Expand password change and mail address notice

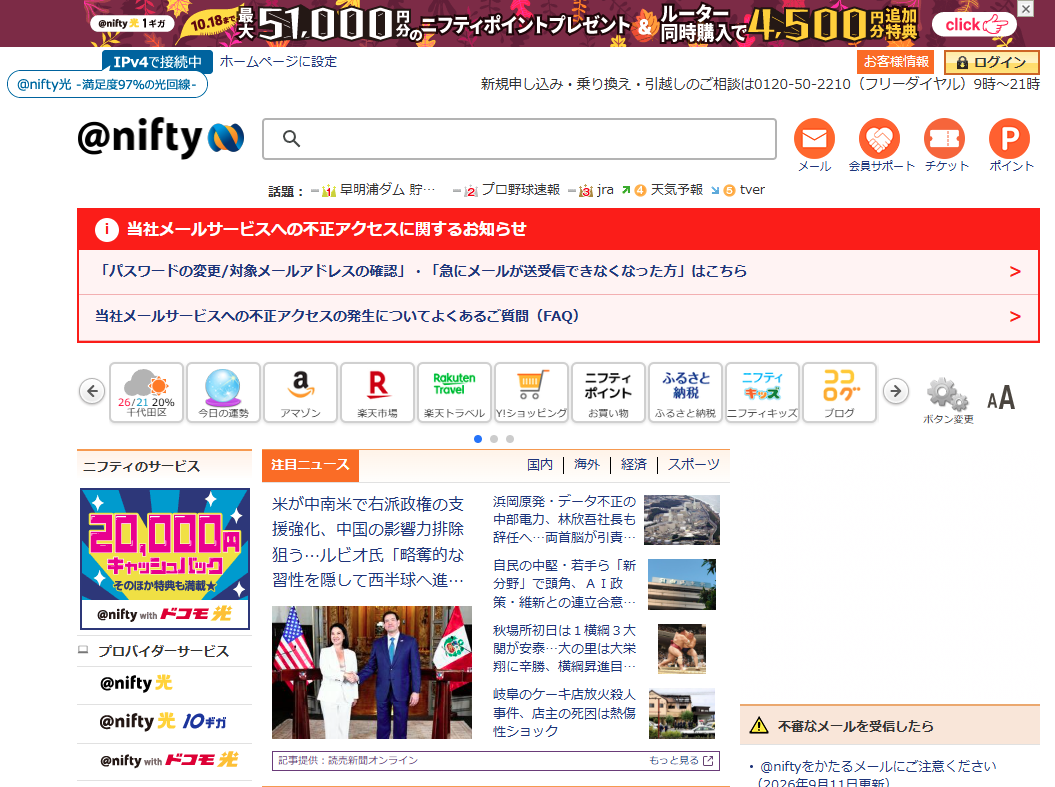coord(558,271)
